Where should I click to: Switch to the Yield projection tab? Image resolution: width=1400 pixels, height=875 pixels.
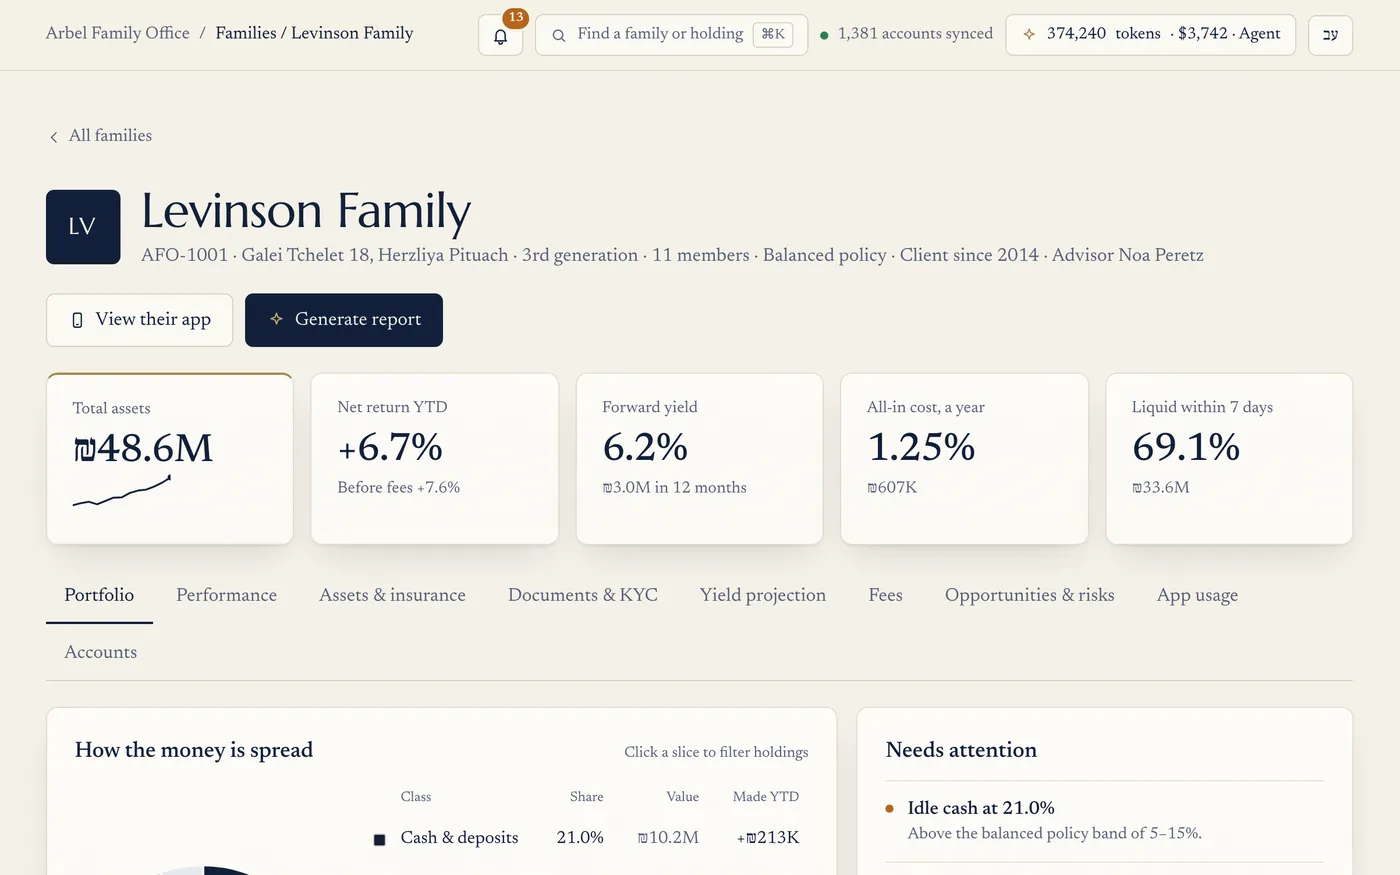tap(763, 595)
